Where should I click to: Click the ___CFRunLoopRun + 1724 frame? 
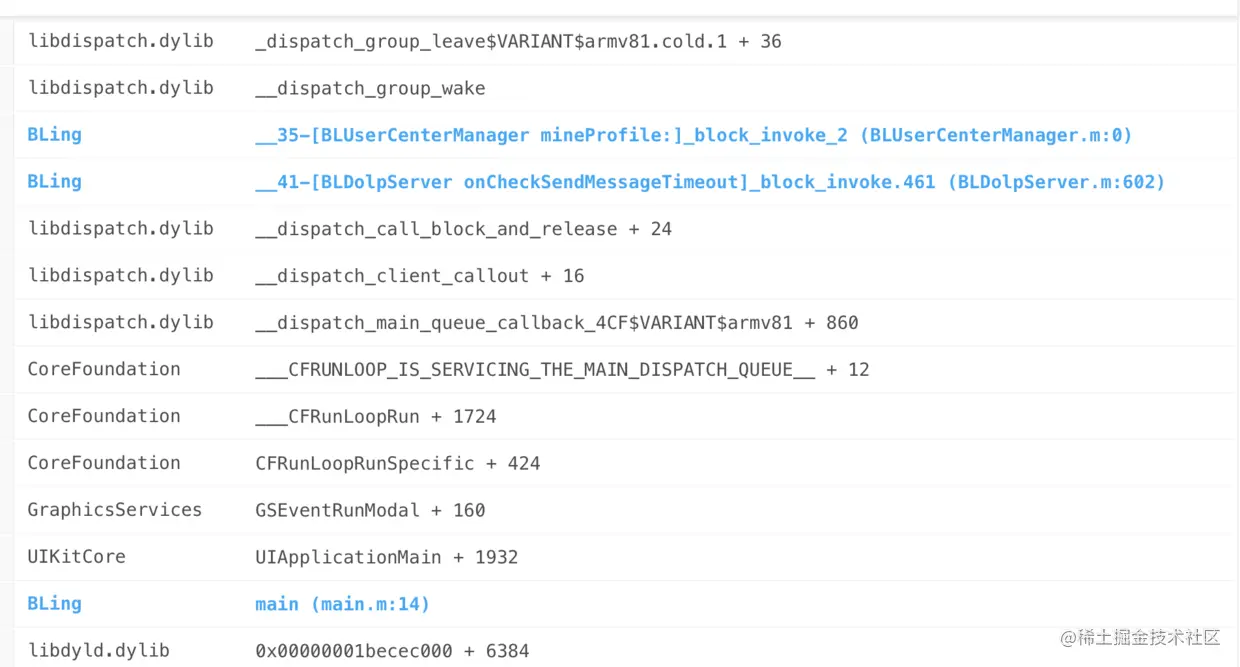click(x=375, y=417)
